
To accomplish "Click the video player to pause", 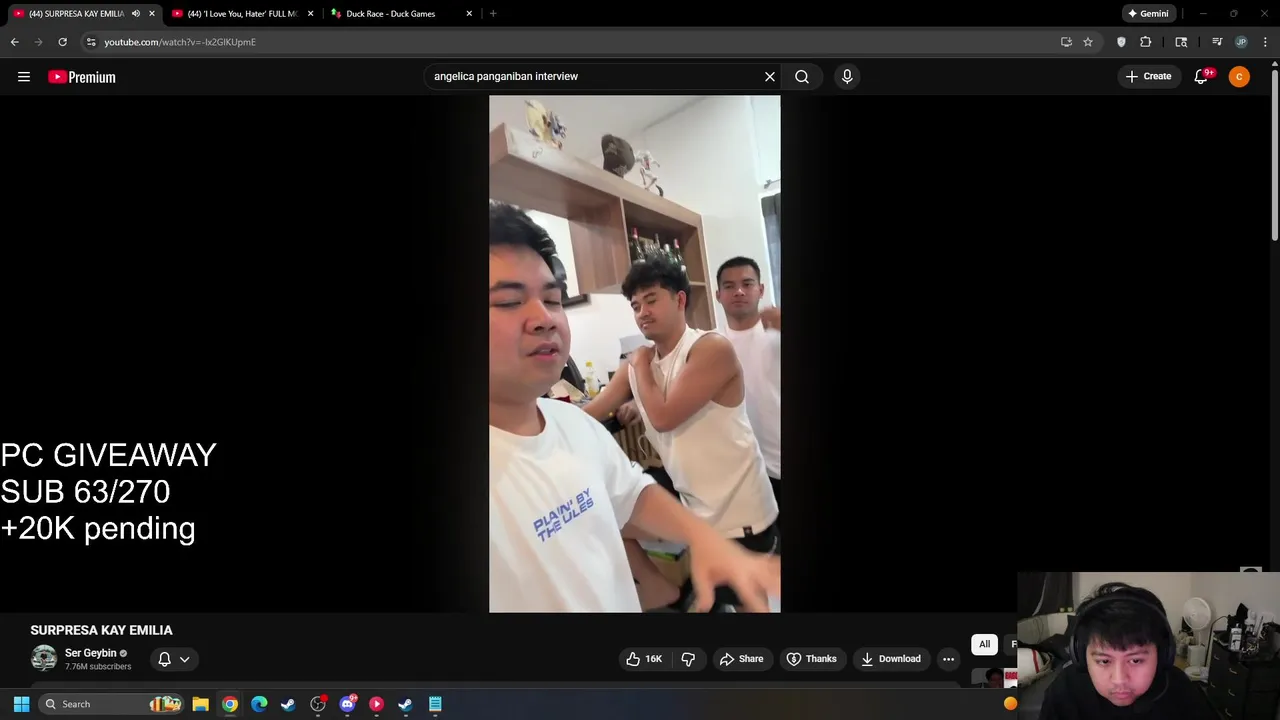I will point(634,354).
